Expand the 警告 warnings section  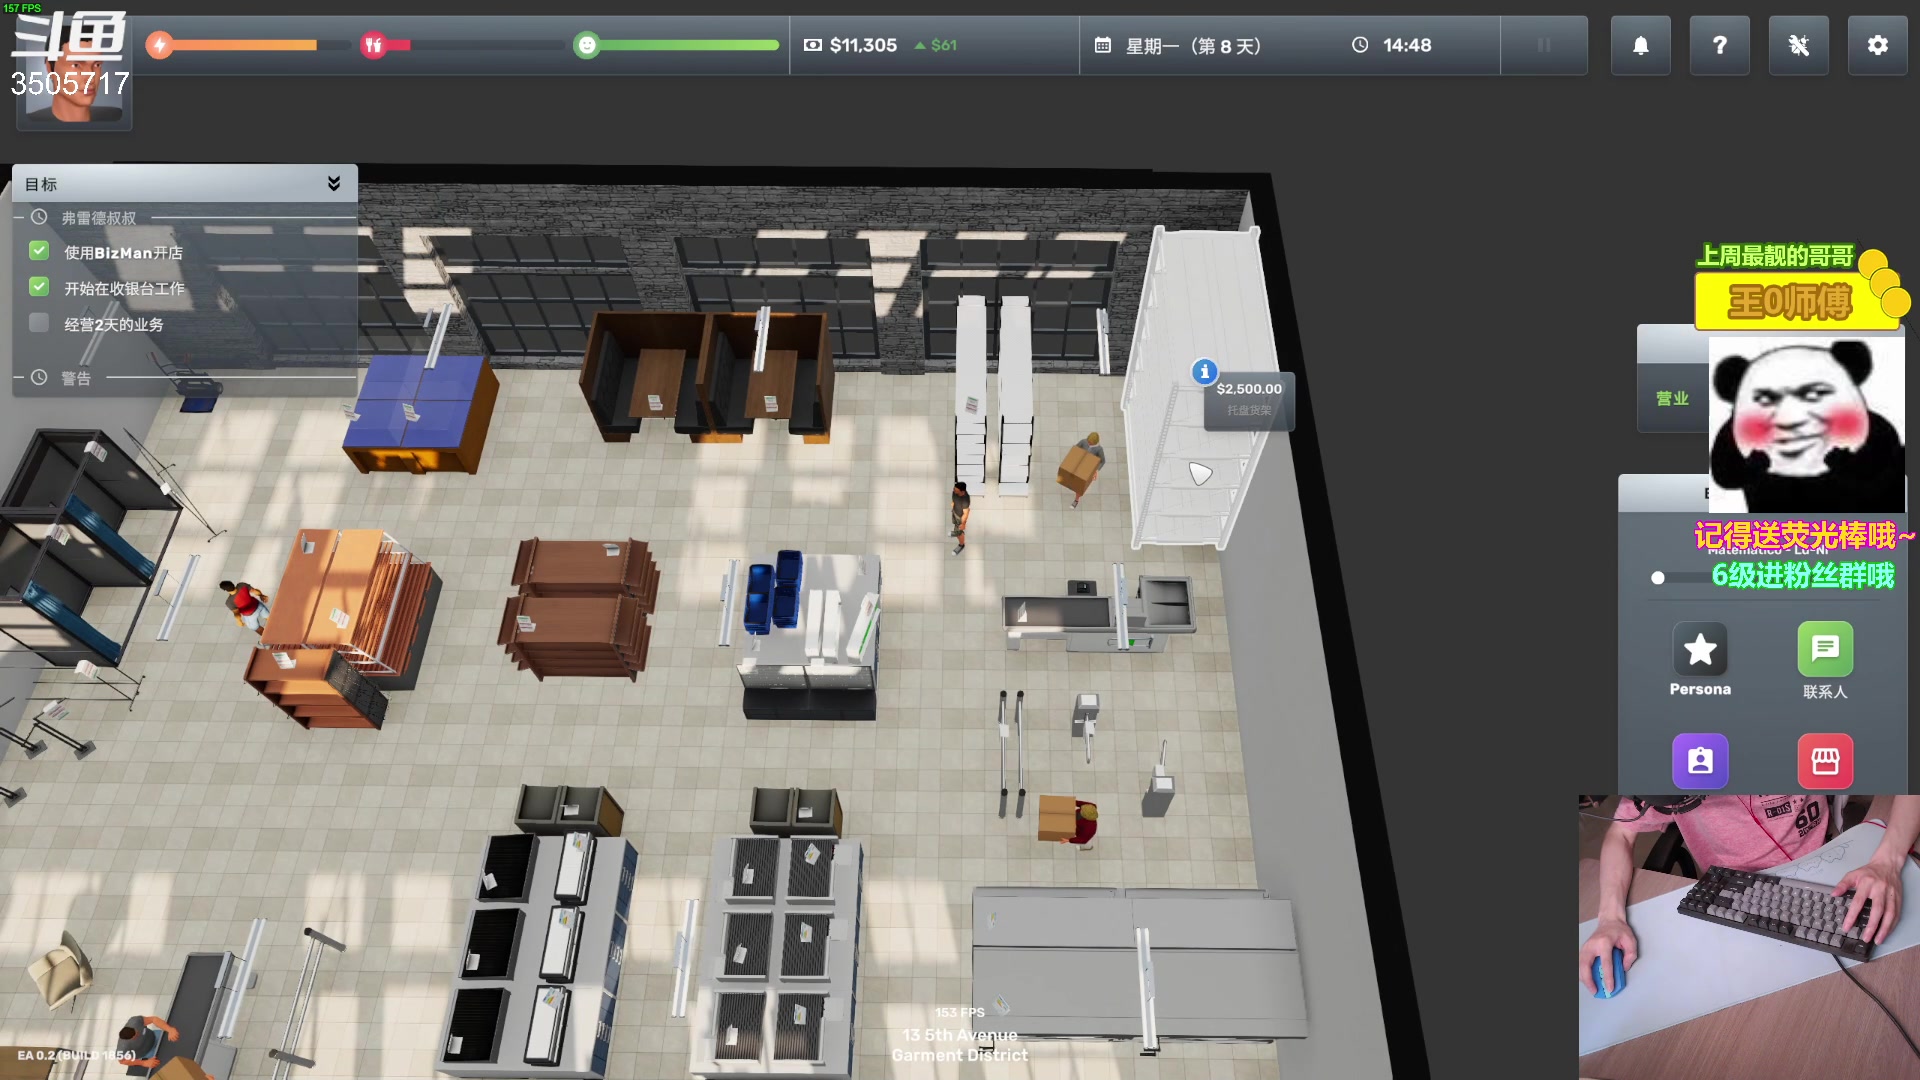click(x=75, y=378)
